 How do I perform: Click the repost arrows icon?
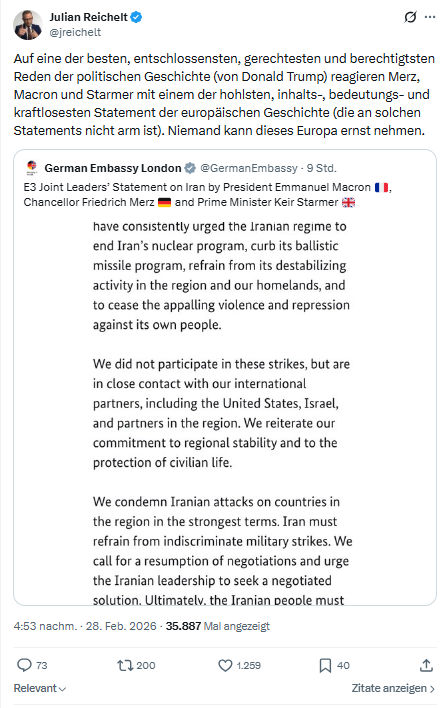point(125,665)
